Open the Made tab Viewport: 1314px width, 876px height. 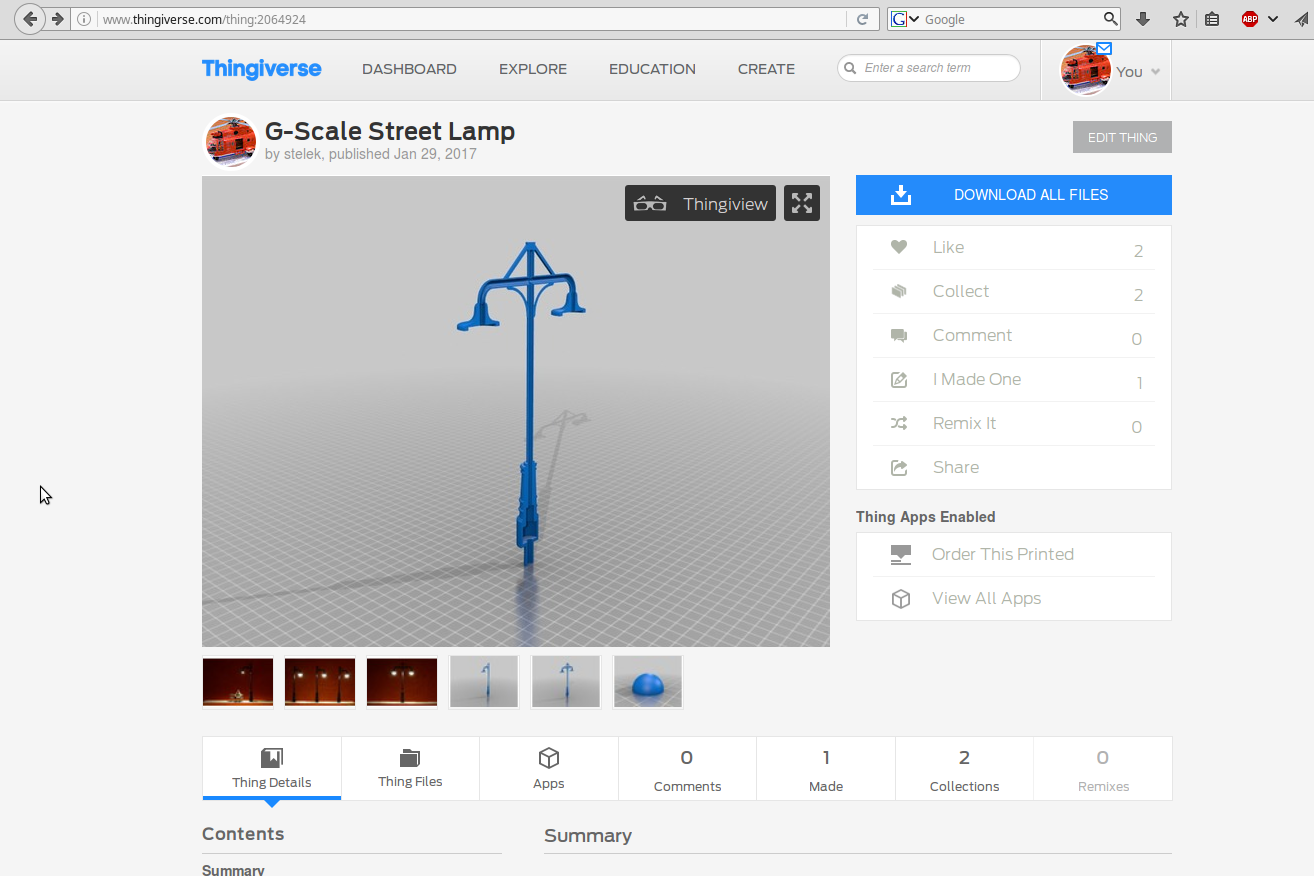826,768
